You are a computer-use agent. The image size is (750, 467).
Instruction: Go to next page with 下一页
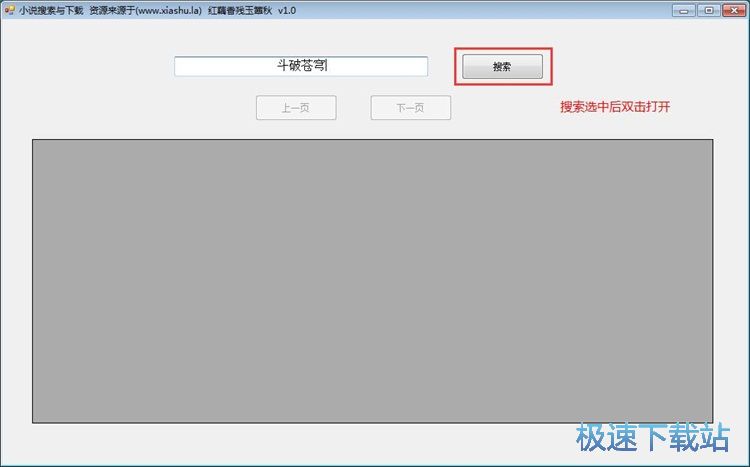click(410, 108)
